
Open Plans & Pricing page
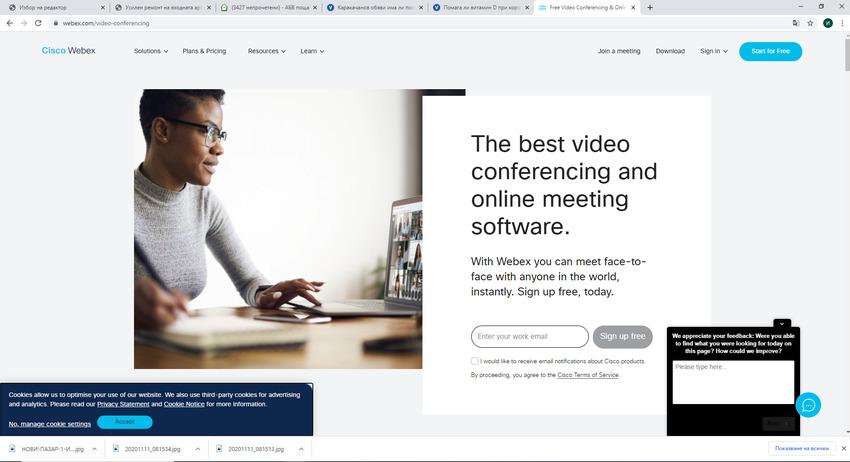[204, 51]
